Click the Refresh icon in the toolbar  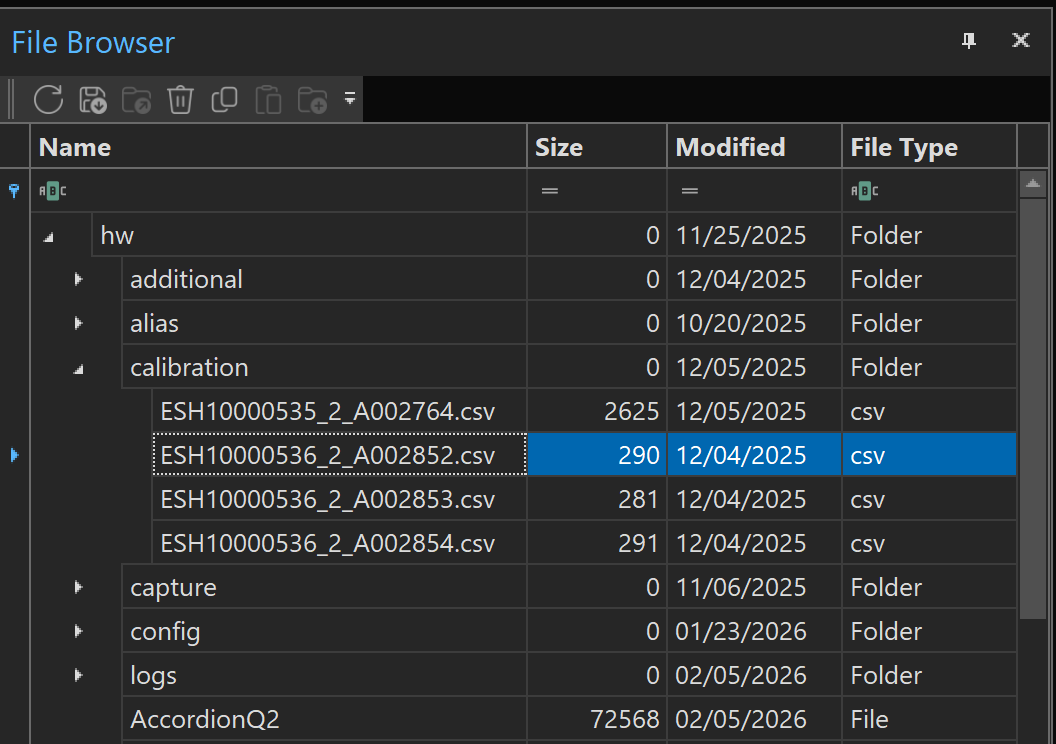(48, 99)
